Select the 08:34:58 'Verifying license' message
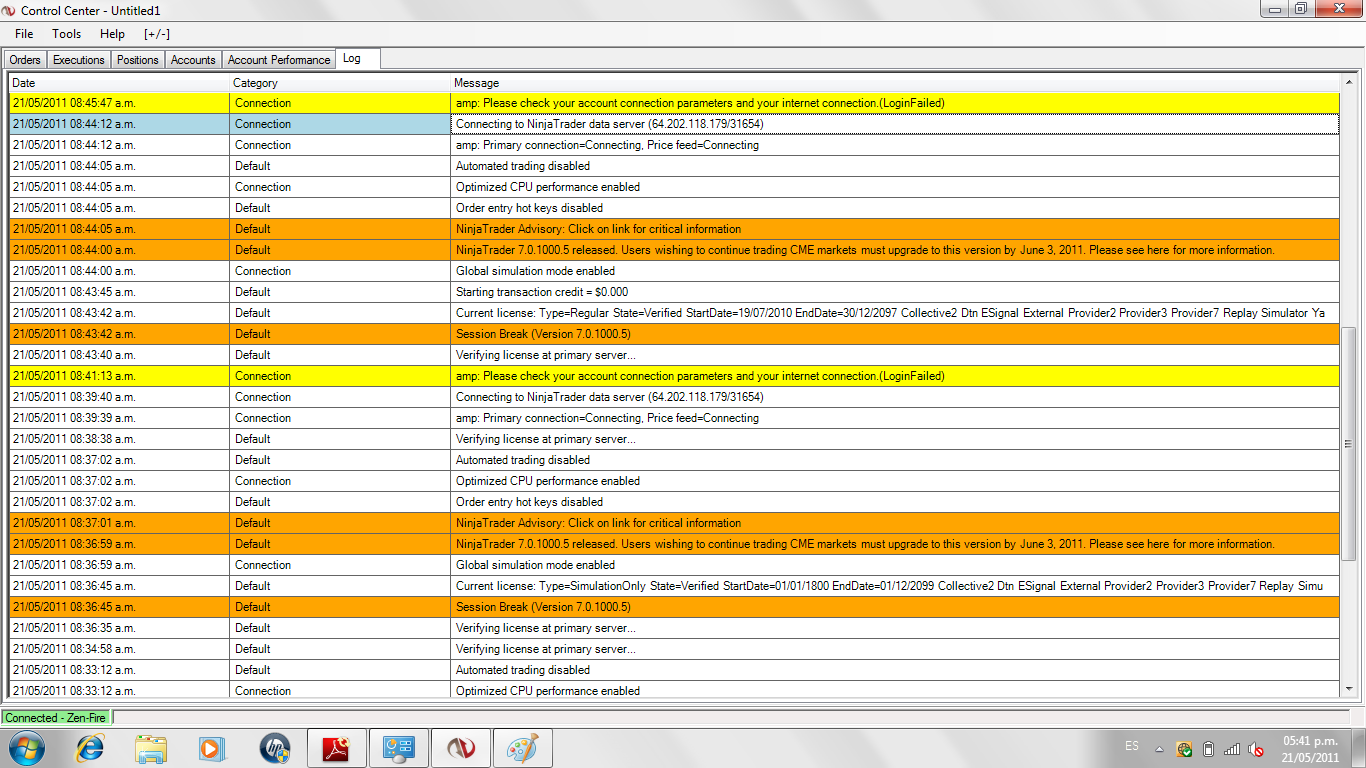The height and width of the screenshot is (768, 1366). click(x=895, y=649)
